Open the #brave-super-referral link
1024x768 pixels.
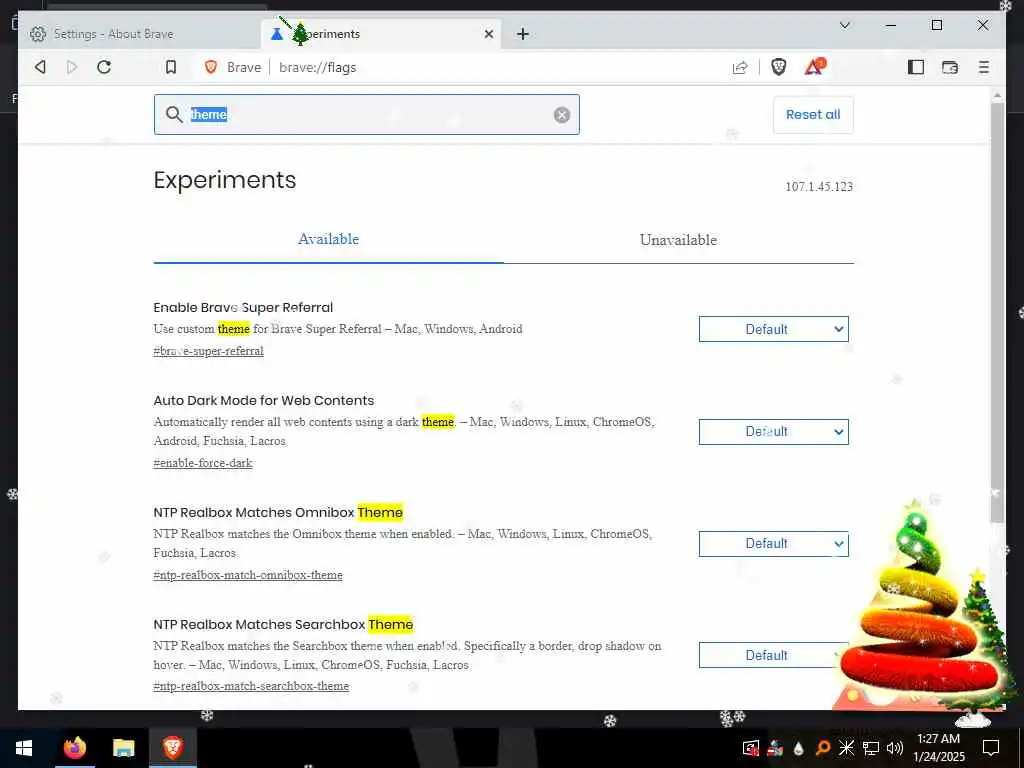click(x=208, y=351)
